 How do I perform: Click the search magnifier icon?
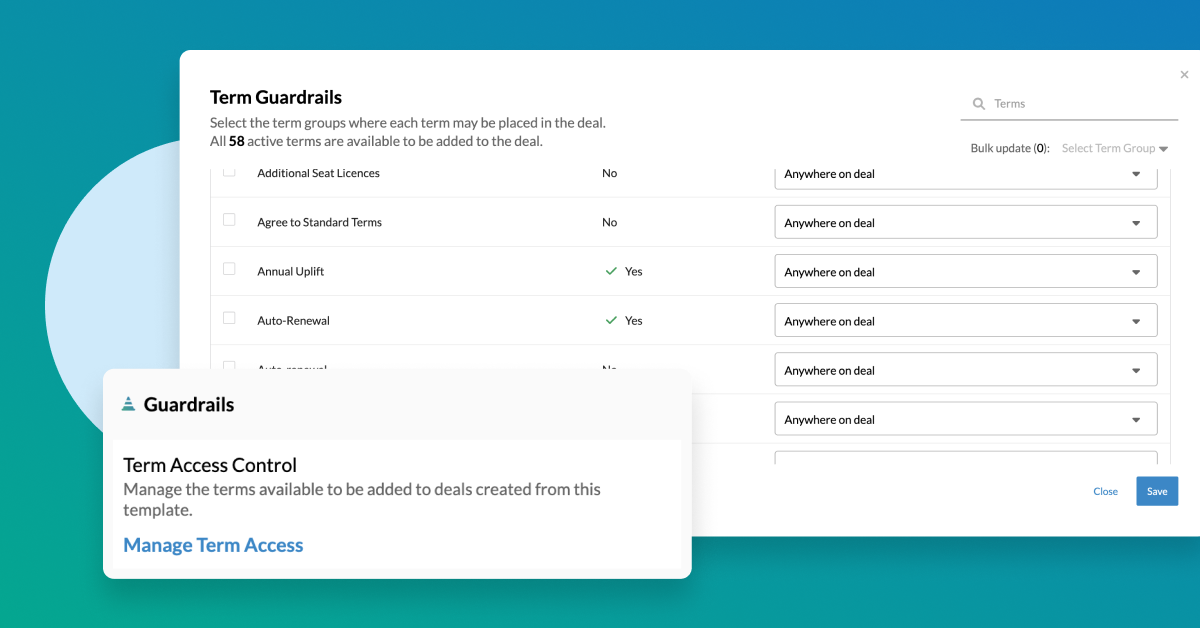click(978, 104)
